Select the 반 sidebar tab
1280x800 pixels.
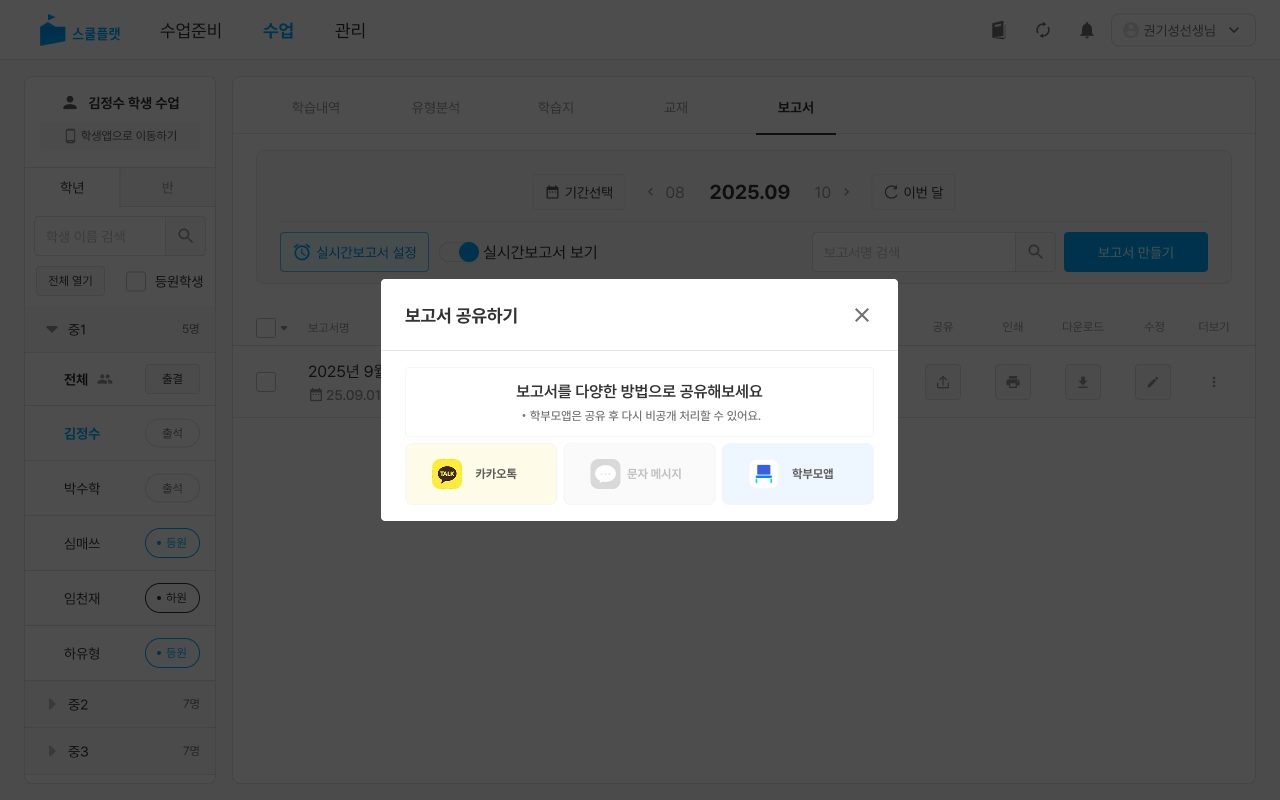click(x=168, y=187)
